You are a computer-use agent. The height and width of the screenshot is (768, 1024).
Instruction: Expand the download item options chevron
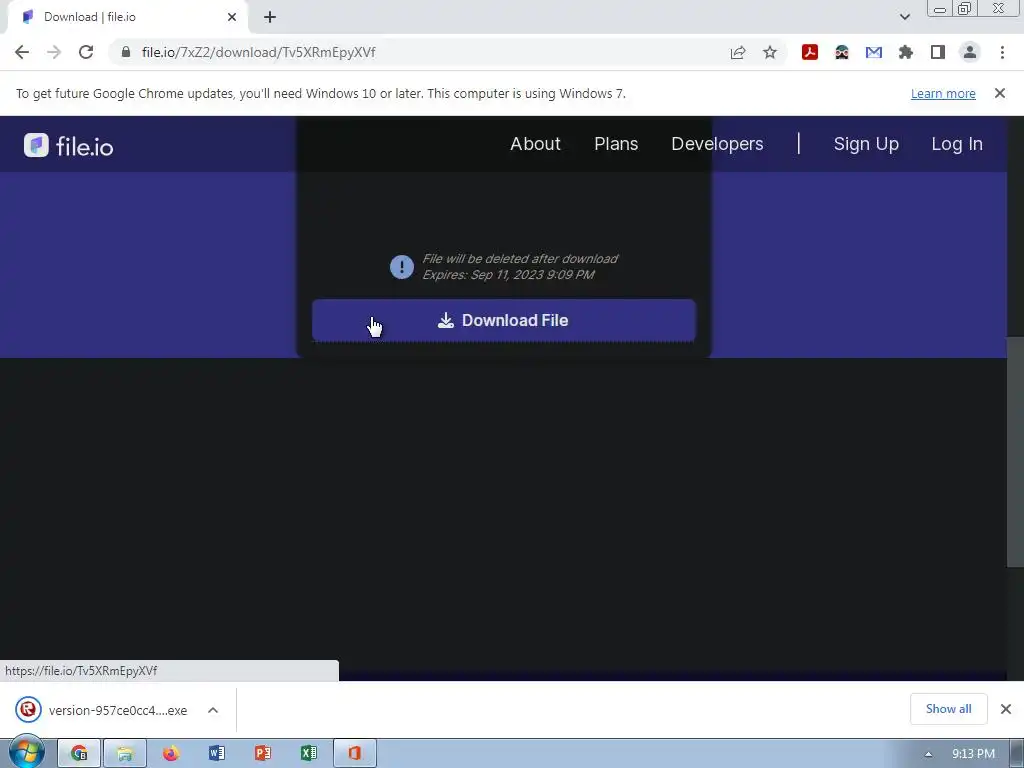pyautogui.click(x=213, y=710)
